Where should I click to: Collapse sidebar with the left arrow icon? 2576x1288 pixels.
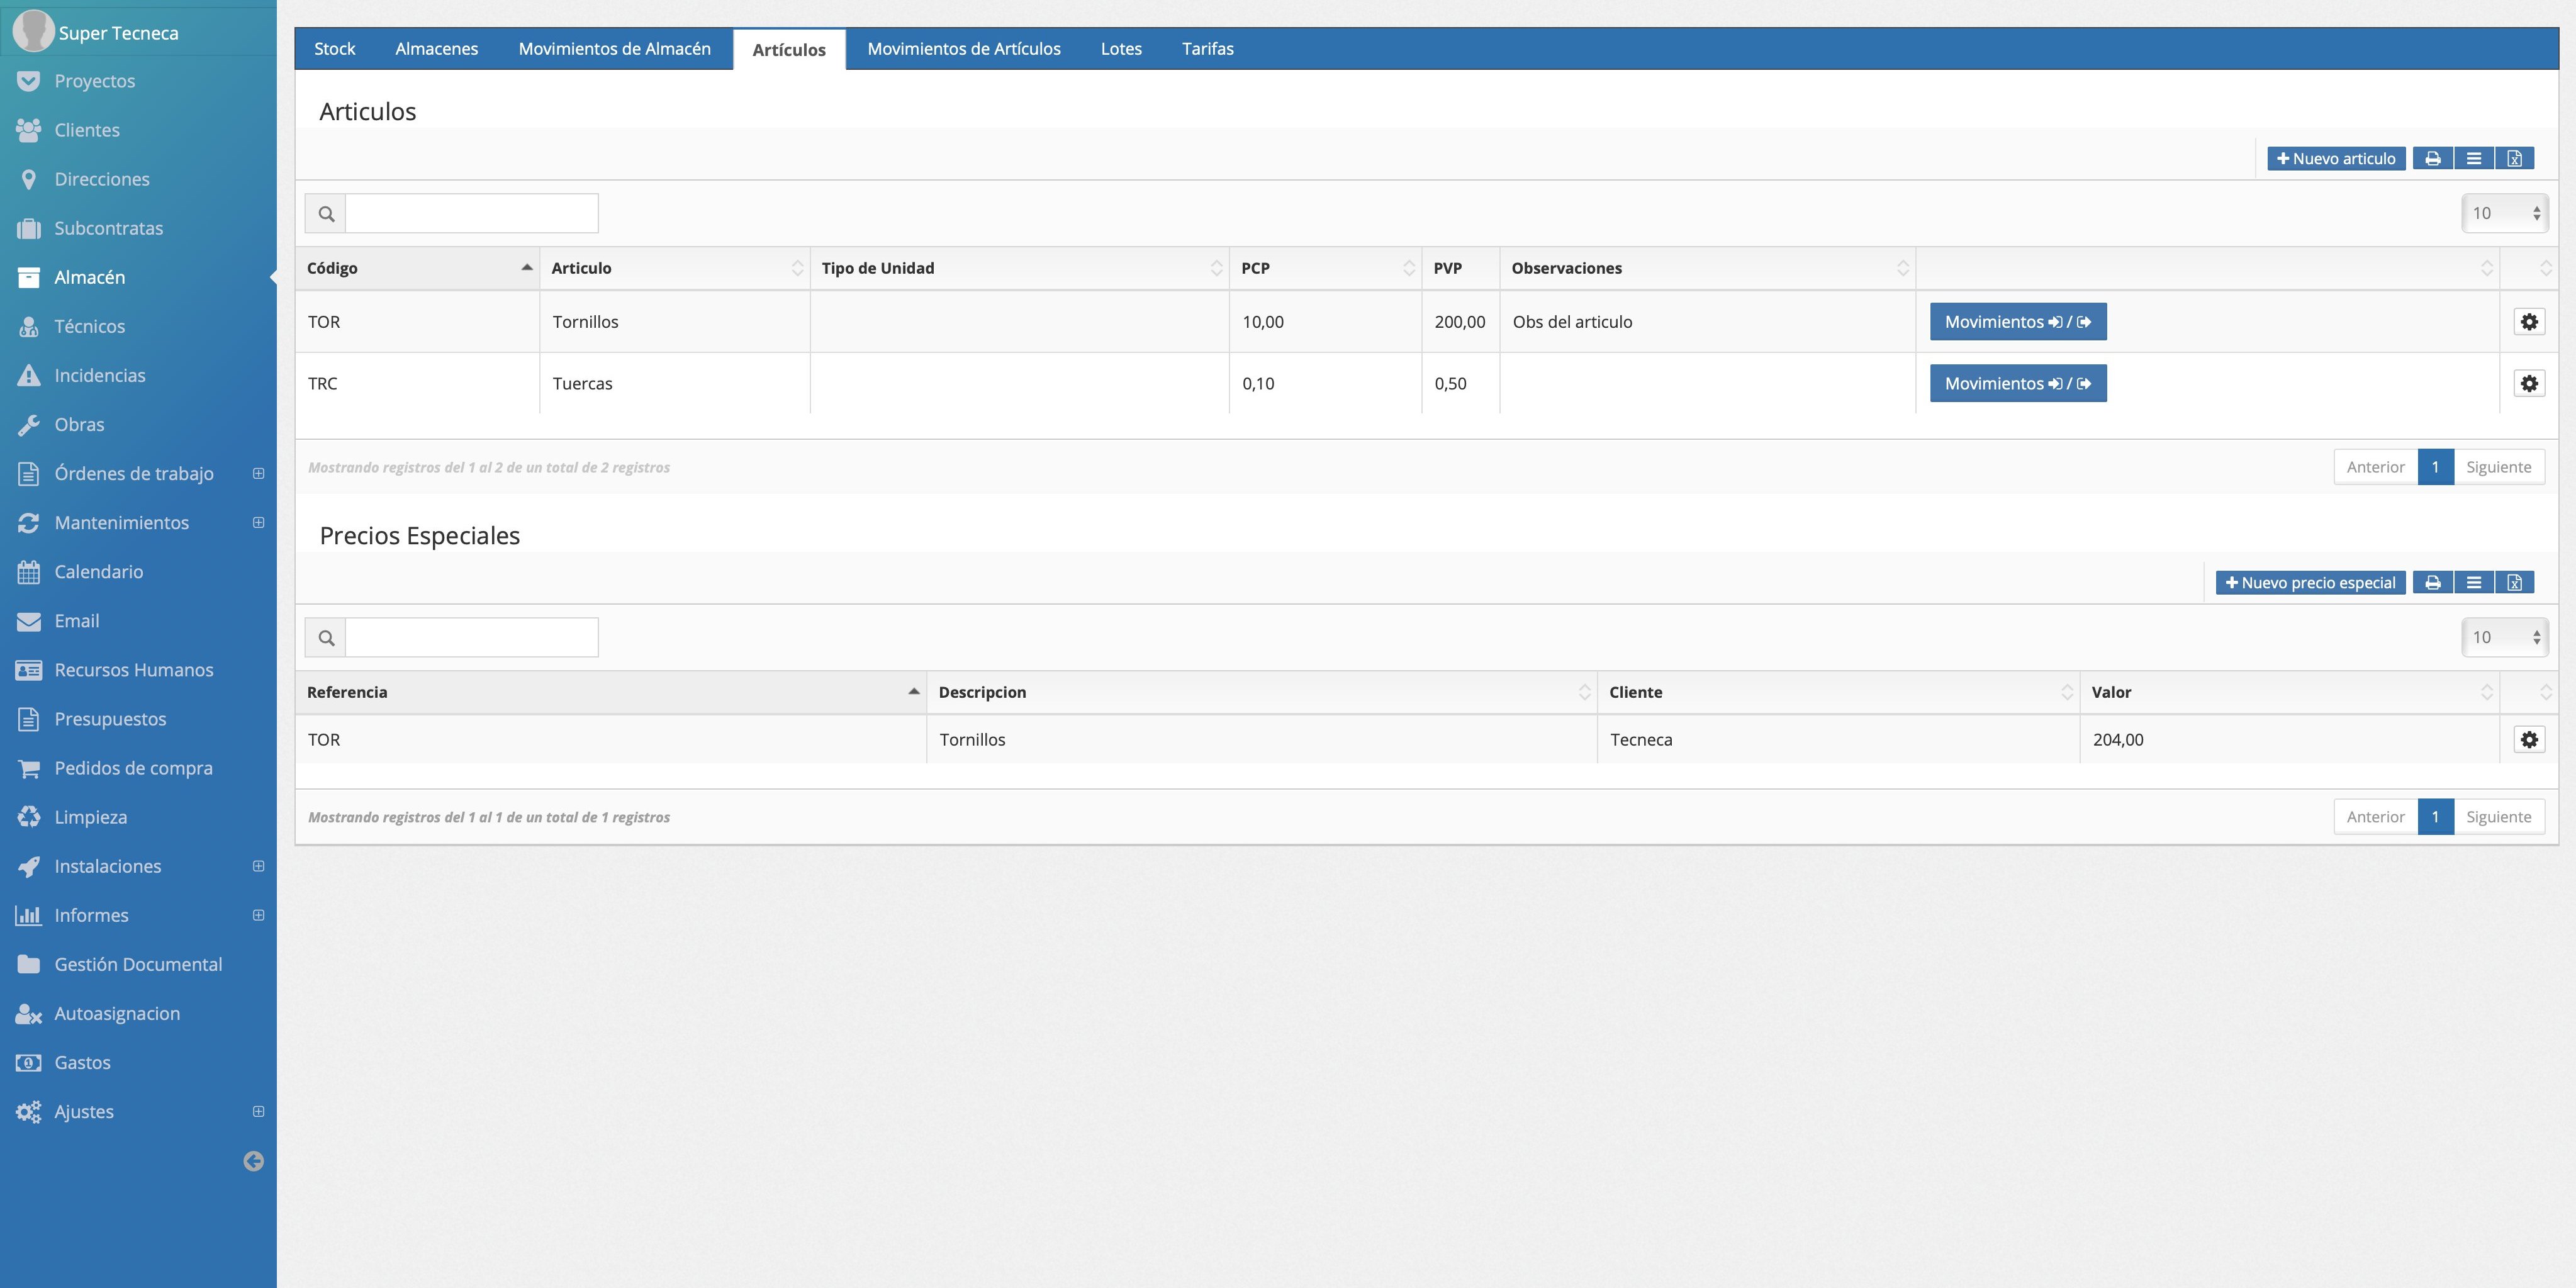point(253,1161)
